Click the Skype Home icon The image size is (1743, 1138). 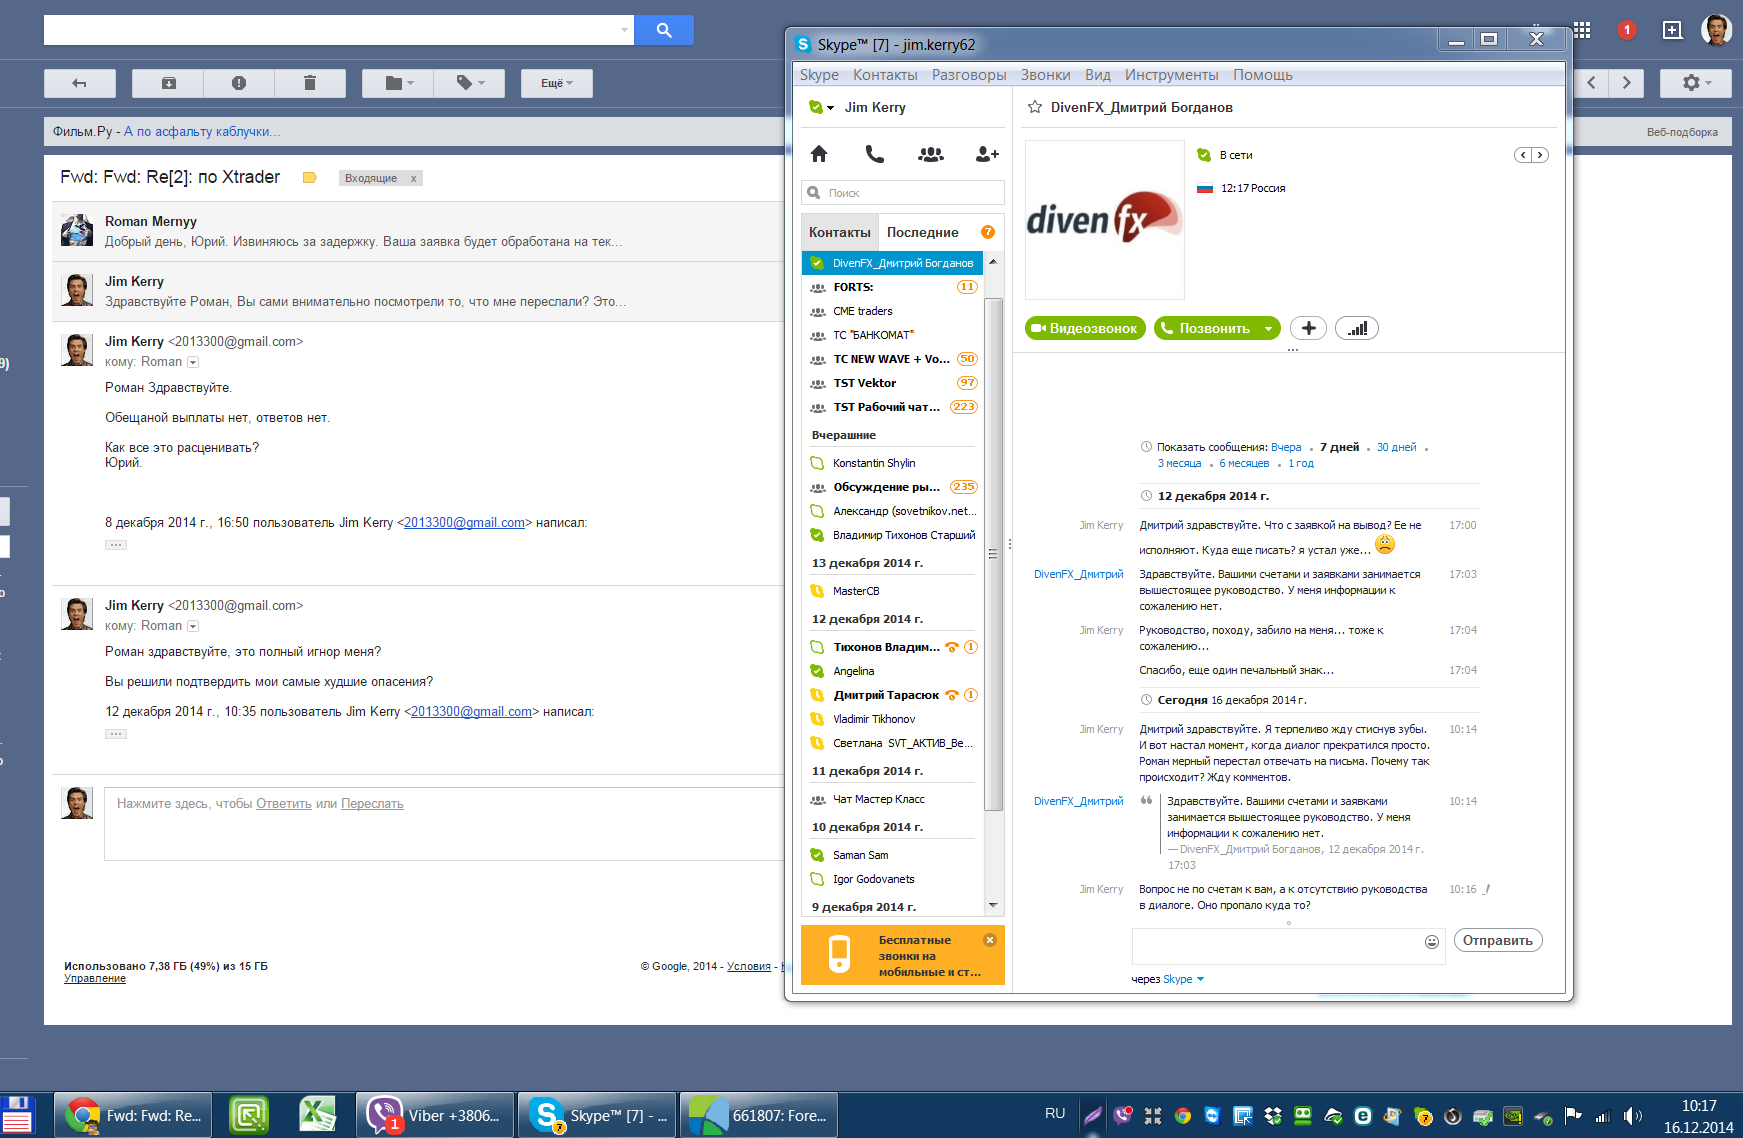point(819,154)
